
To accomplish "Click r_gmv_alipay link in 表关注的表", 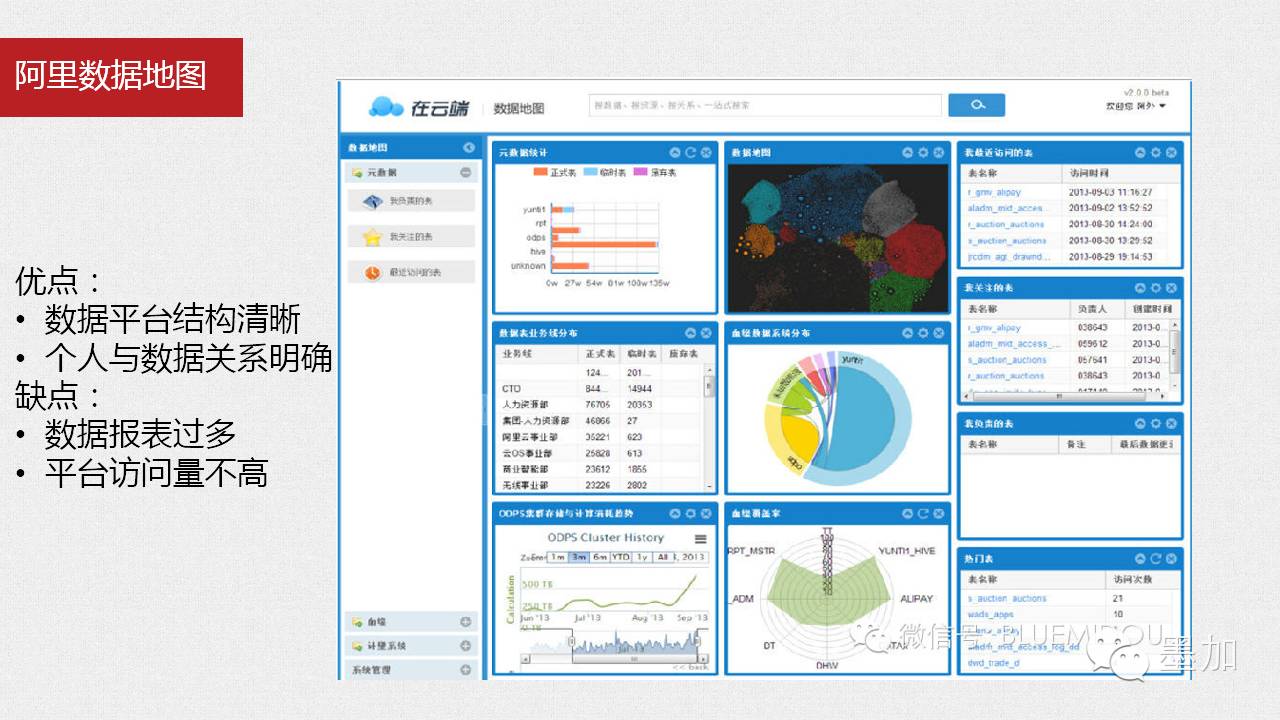I will 994,328.
